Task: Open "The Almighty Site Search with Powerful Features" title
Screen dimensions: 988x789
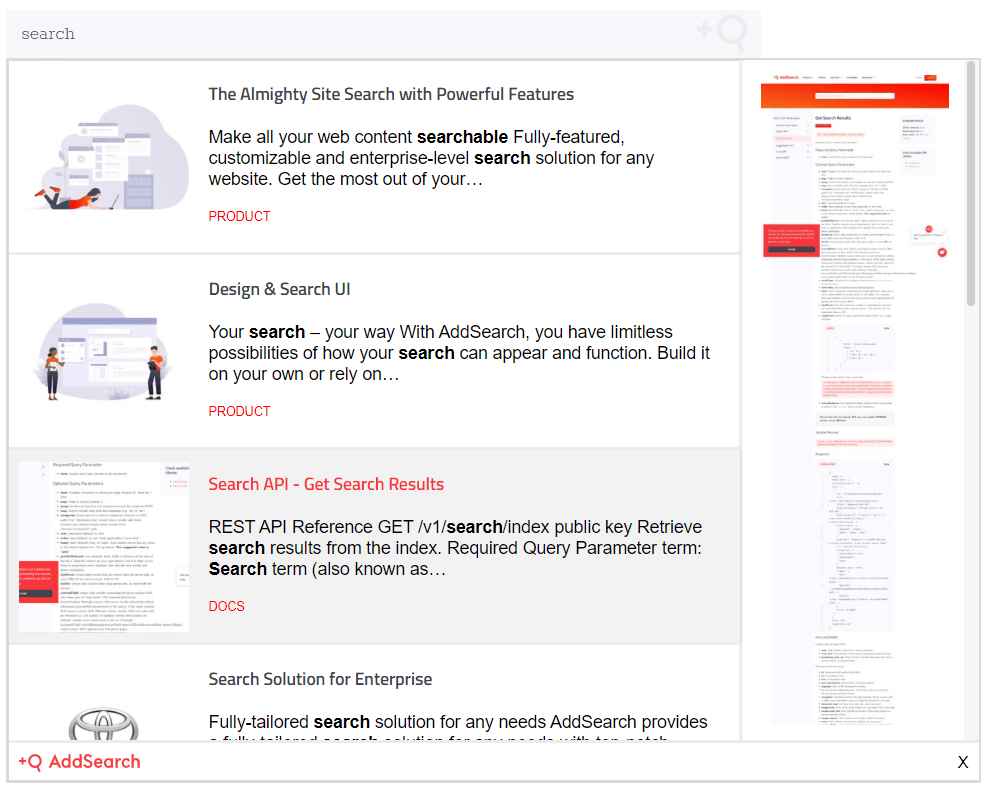Action: tap(391, 94)
